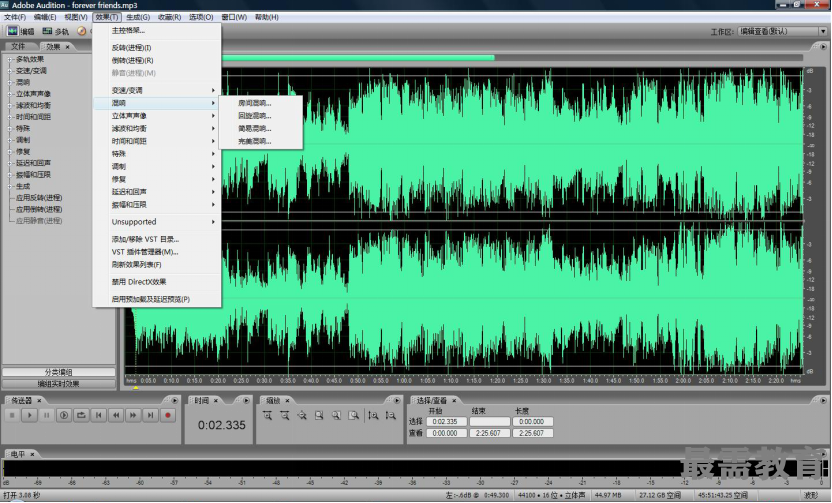Toggle the 编组实时效果 button

coord(58,384)
